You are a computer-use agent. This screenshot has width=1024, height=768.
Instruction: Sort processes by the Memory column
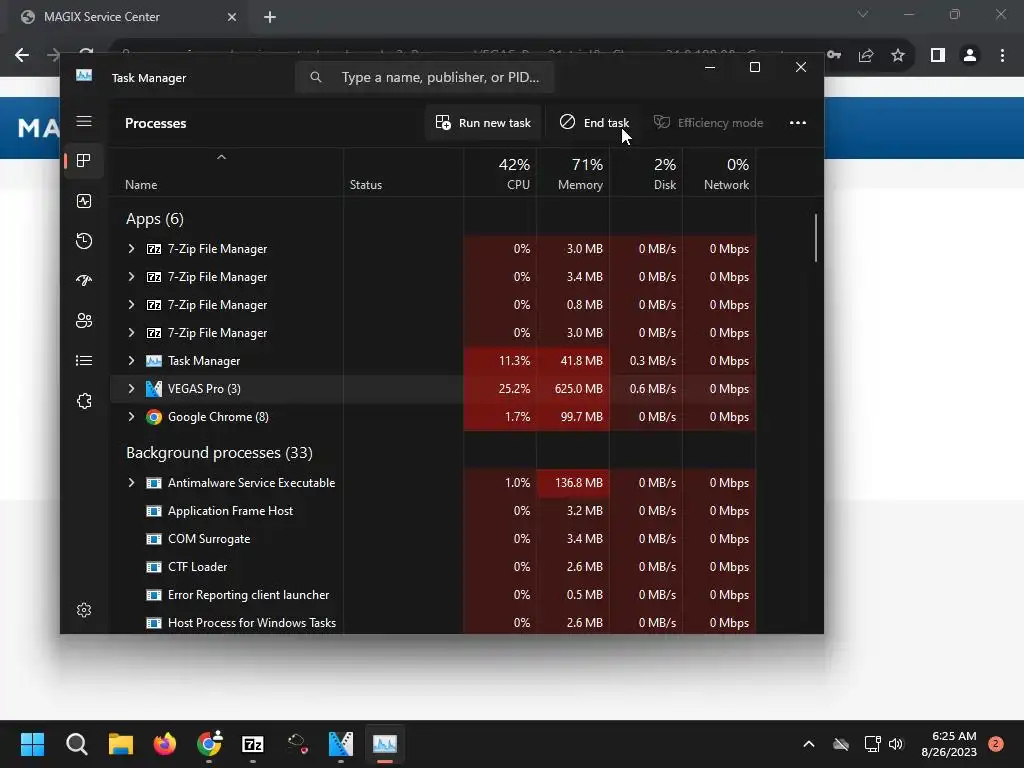[573, 173]
